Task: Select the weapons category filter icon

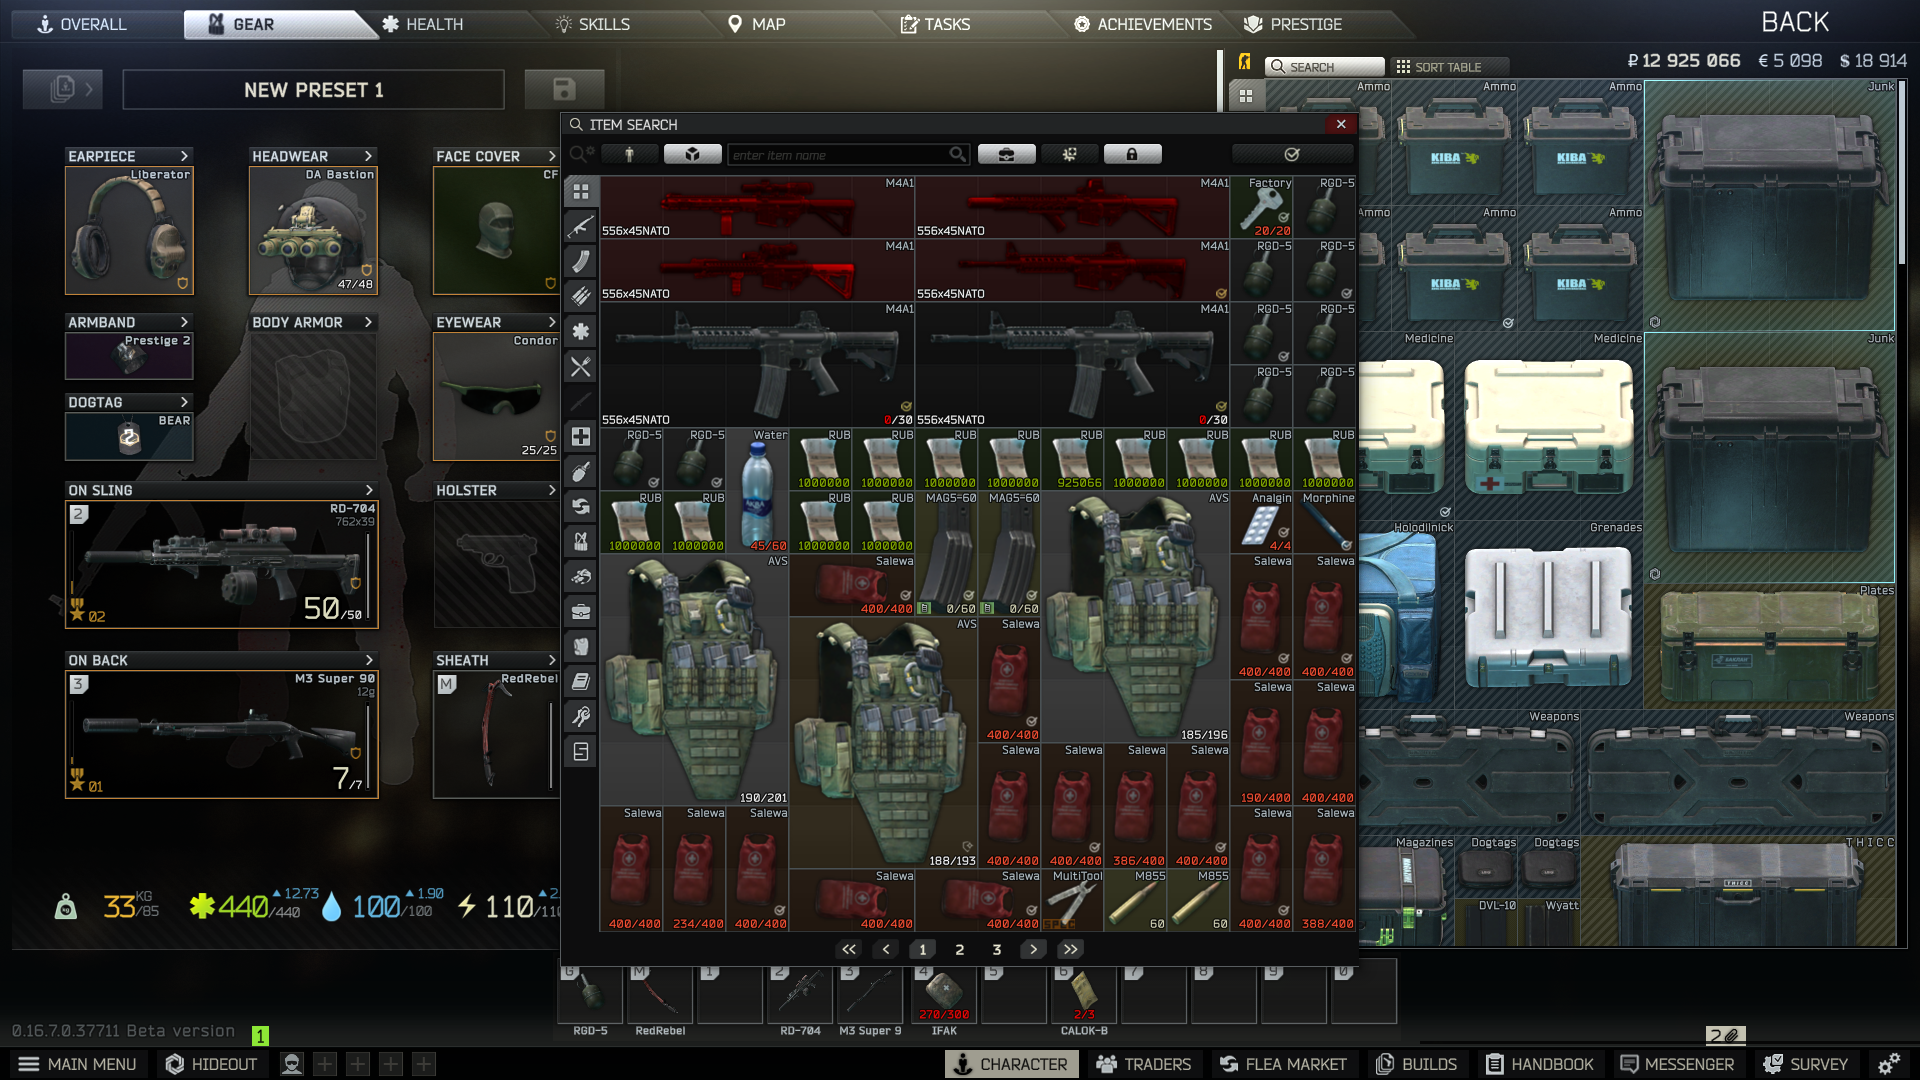Action: (x=580, y=226)
